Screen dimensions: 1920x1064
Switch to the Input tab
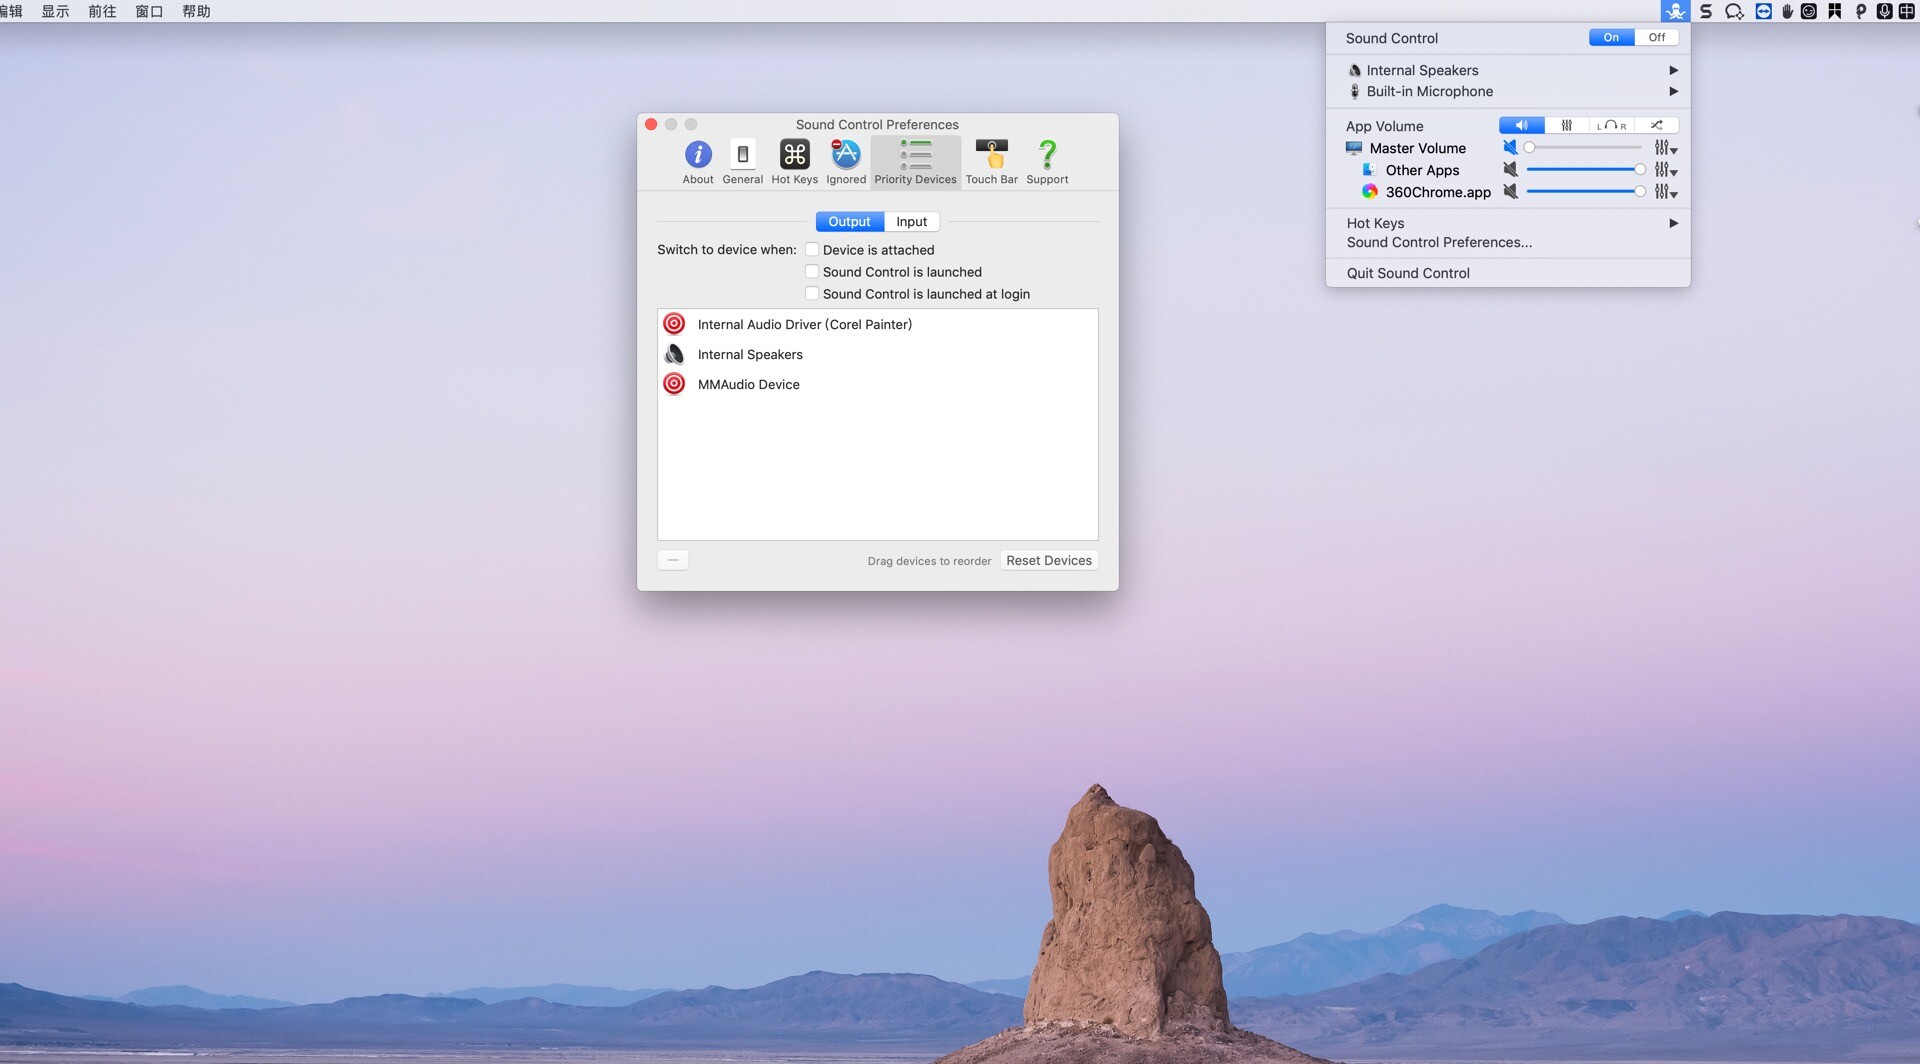tap(910, 221)
